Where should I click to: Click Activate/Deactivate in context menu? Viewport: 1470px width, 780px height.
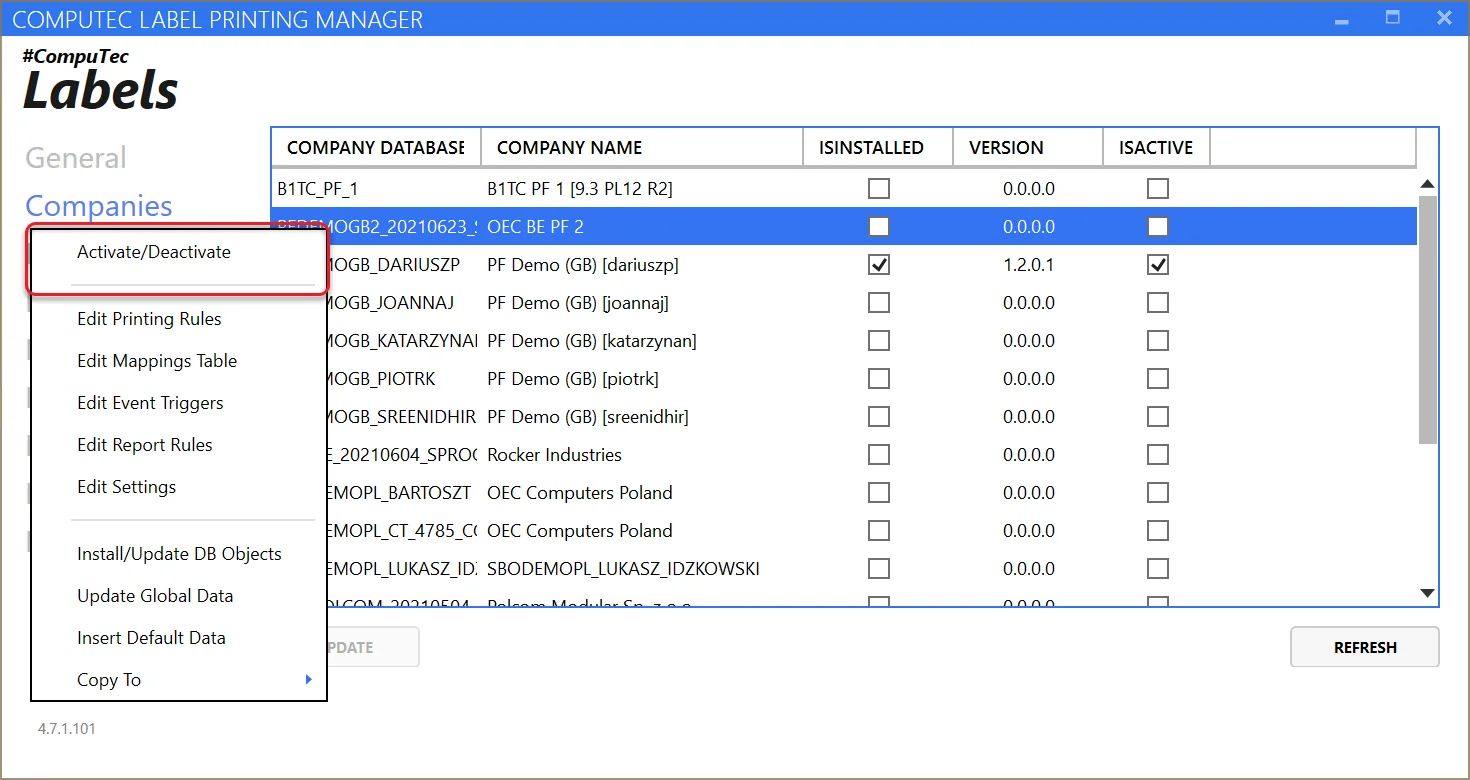[154, 252]
